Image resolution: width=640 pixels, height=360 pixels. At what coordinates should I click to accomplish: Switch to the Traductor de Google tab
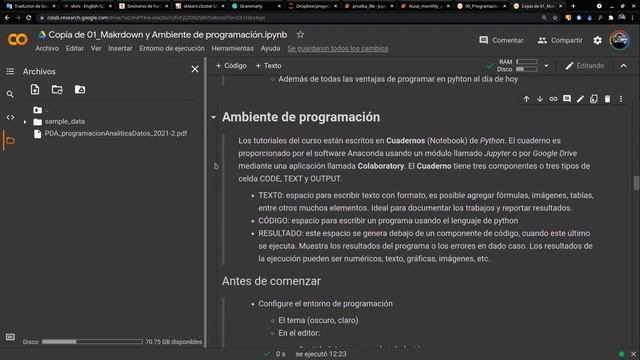pos(31,6)
